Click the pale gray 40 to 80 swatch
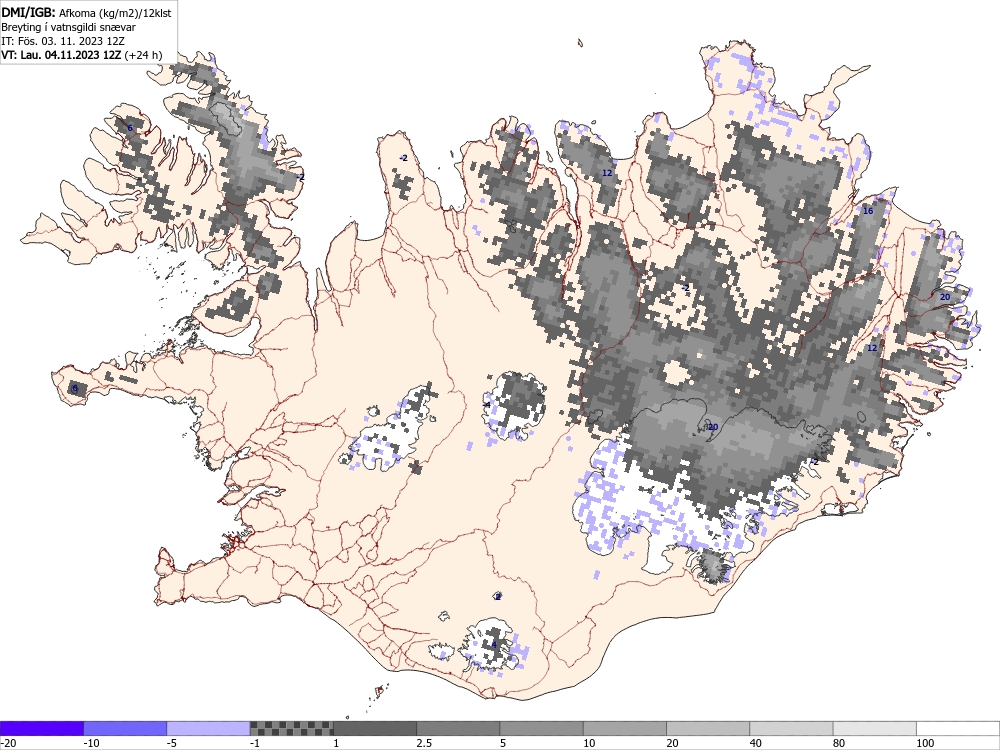Image resolution: width=1000 pixels, height=750 pixels. tap(791, 728)
